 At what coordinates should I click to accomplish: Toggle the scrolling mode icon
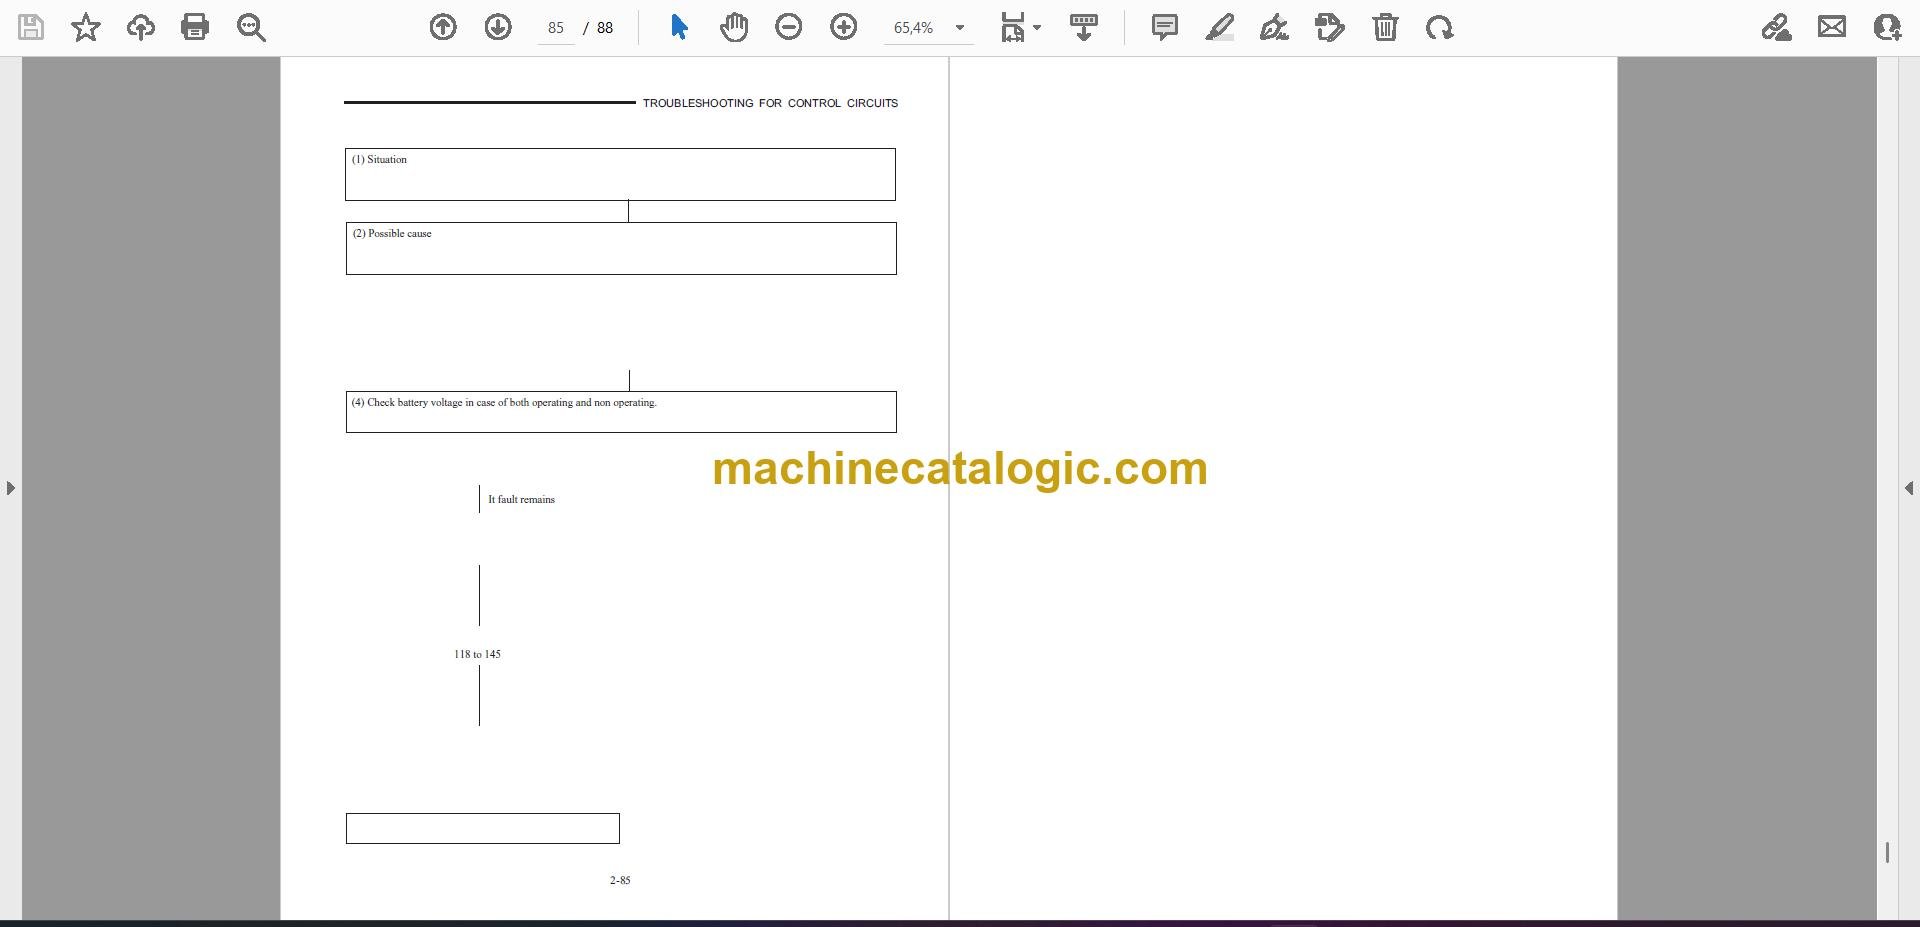click(x=1084, y=27)
